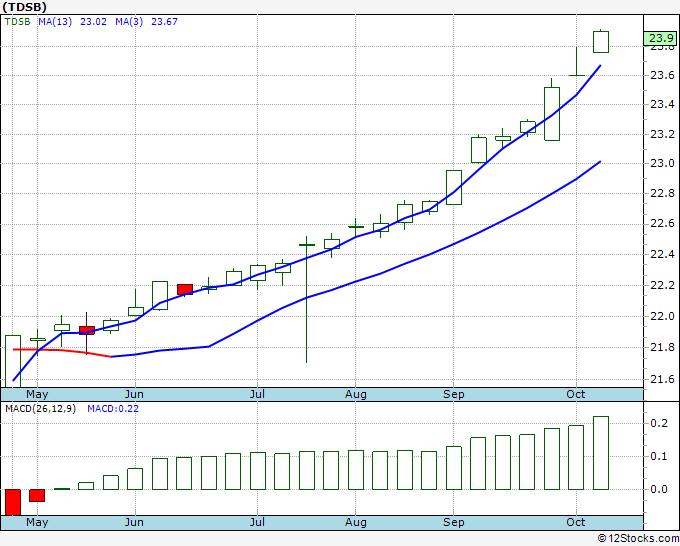Click the MA(3) legend label
Image resolution: width=680 pixels, height=546 pixels.
click(x=129, y=22)
